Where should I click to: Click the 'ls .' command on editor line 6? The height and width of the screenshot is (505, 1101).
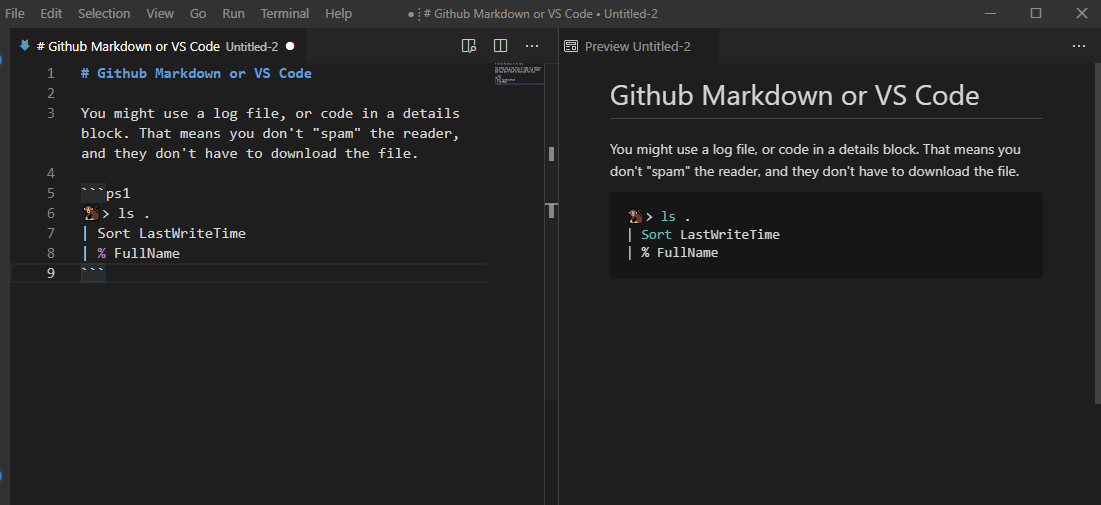[133, 214]
